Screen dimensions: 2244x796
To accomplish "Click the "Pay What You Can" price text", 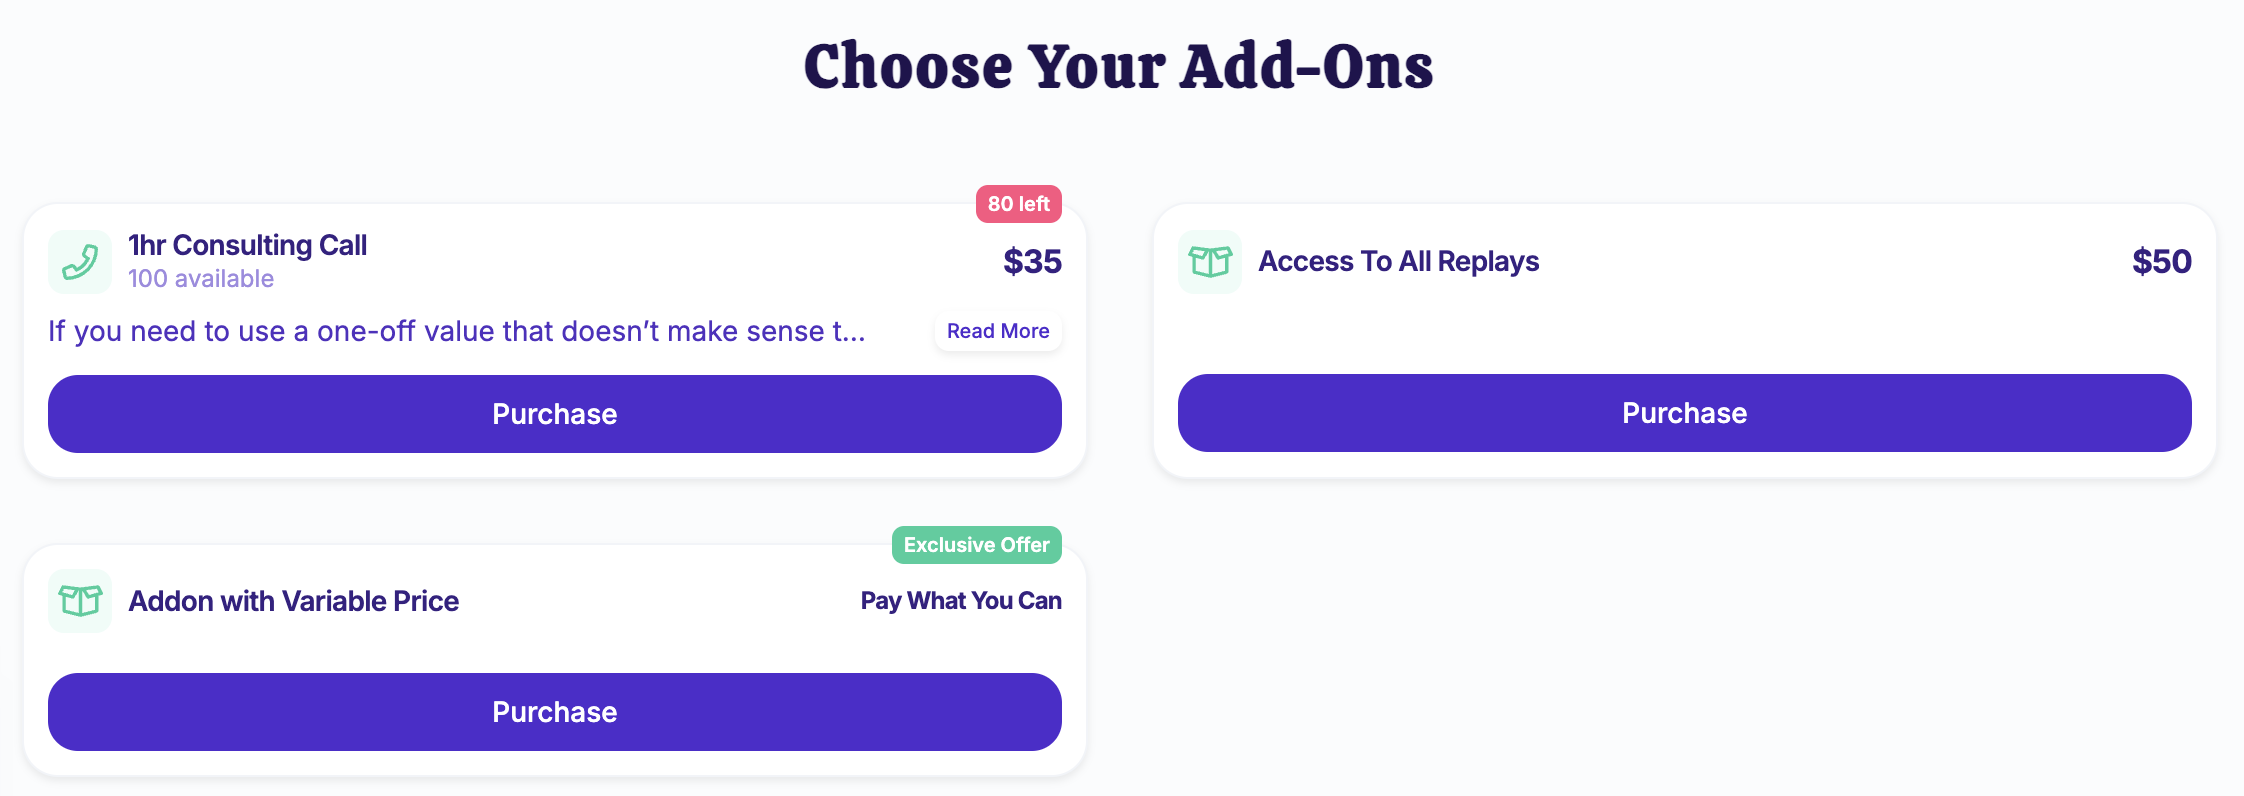I will tap(961, 601).
